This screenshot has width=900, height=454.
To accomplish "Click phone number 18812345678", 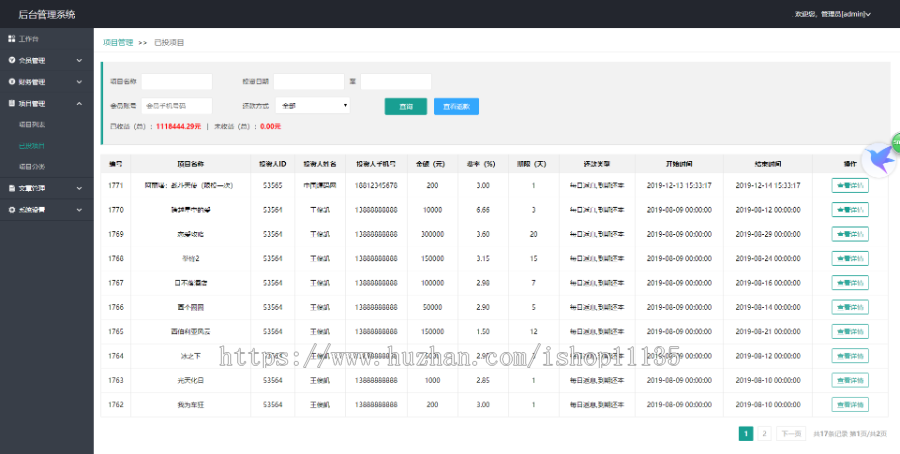I will click(376, 185).
